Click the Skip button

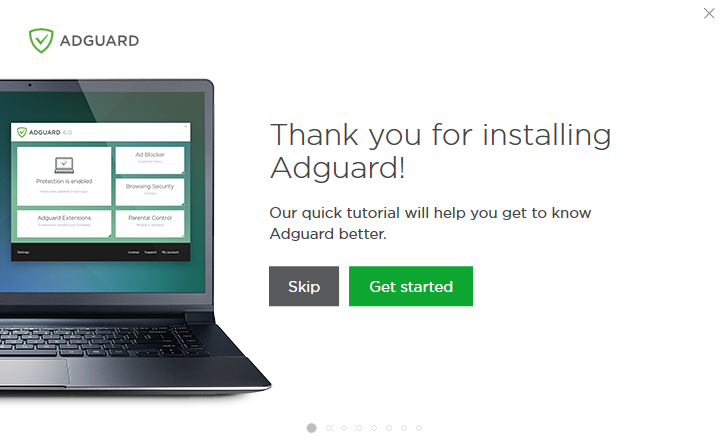(304, 286)
